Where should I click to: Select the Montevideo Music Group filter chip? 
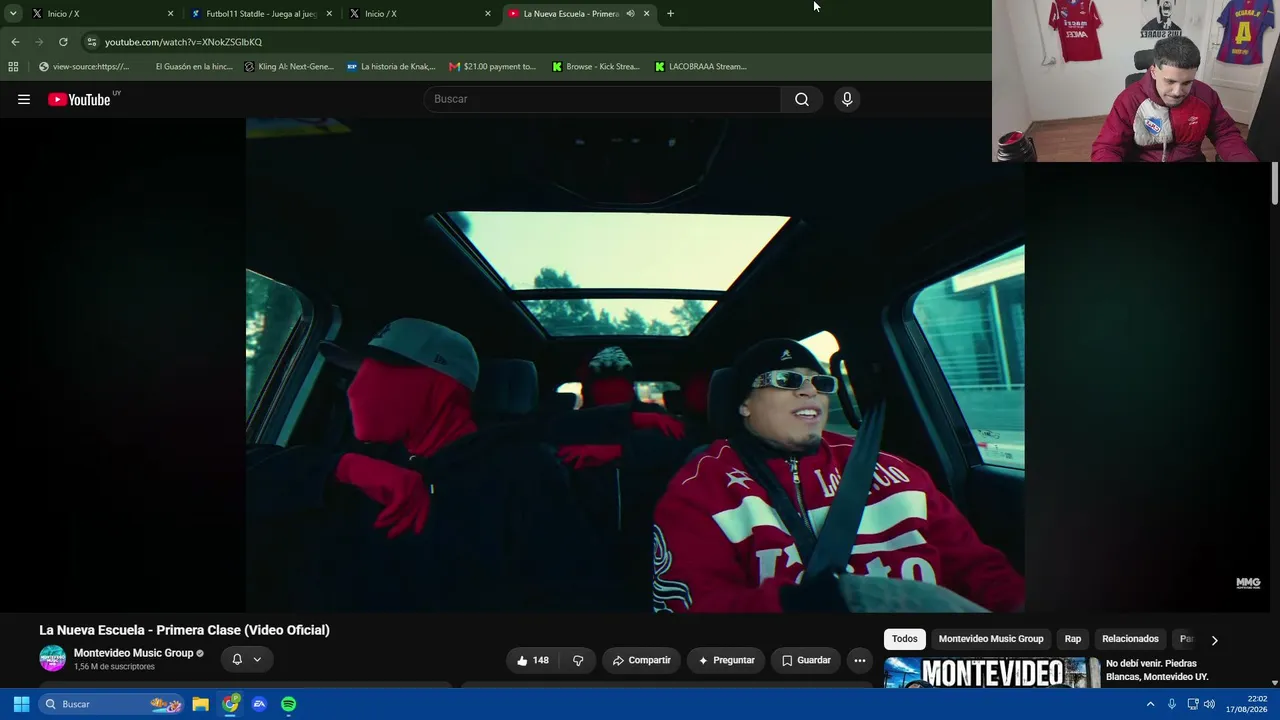[991, 639]
